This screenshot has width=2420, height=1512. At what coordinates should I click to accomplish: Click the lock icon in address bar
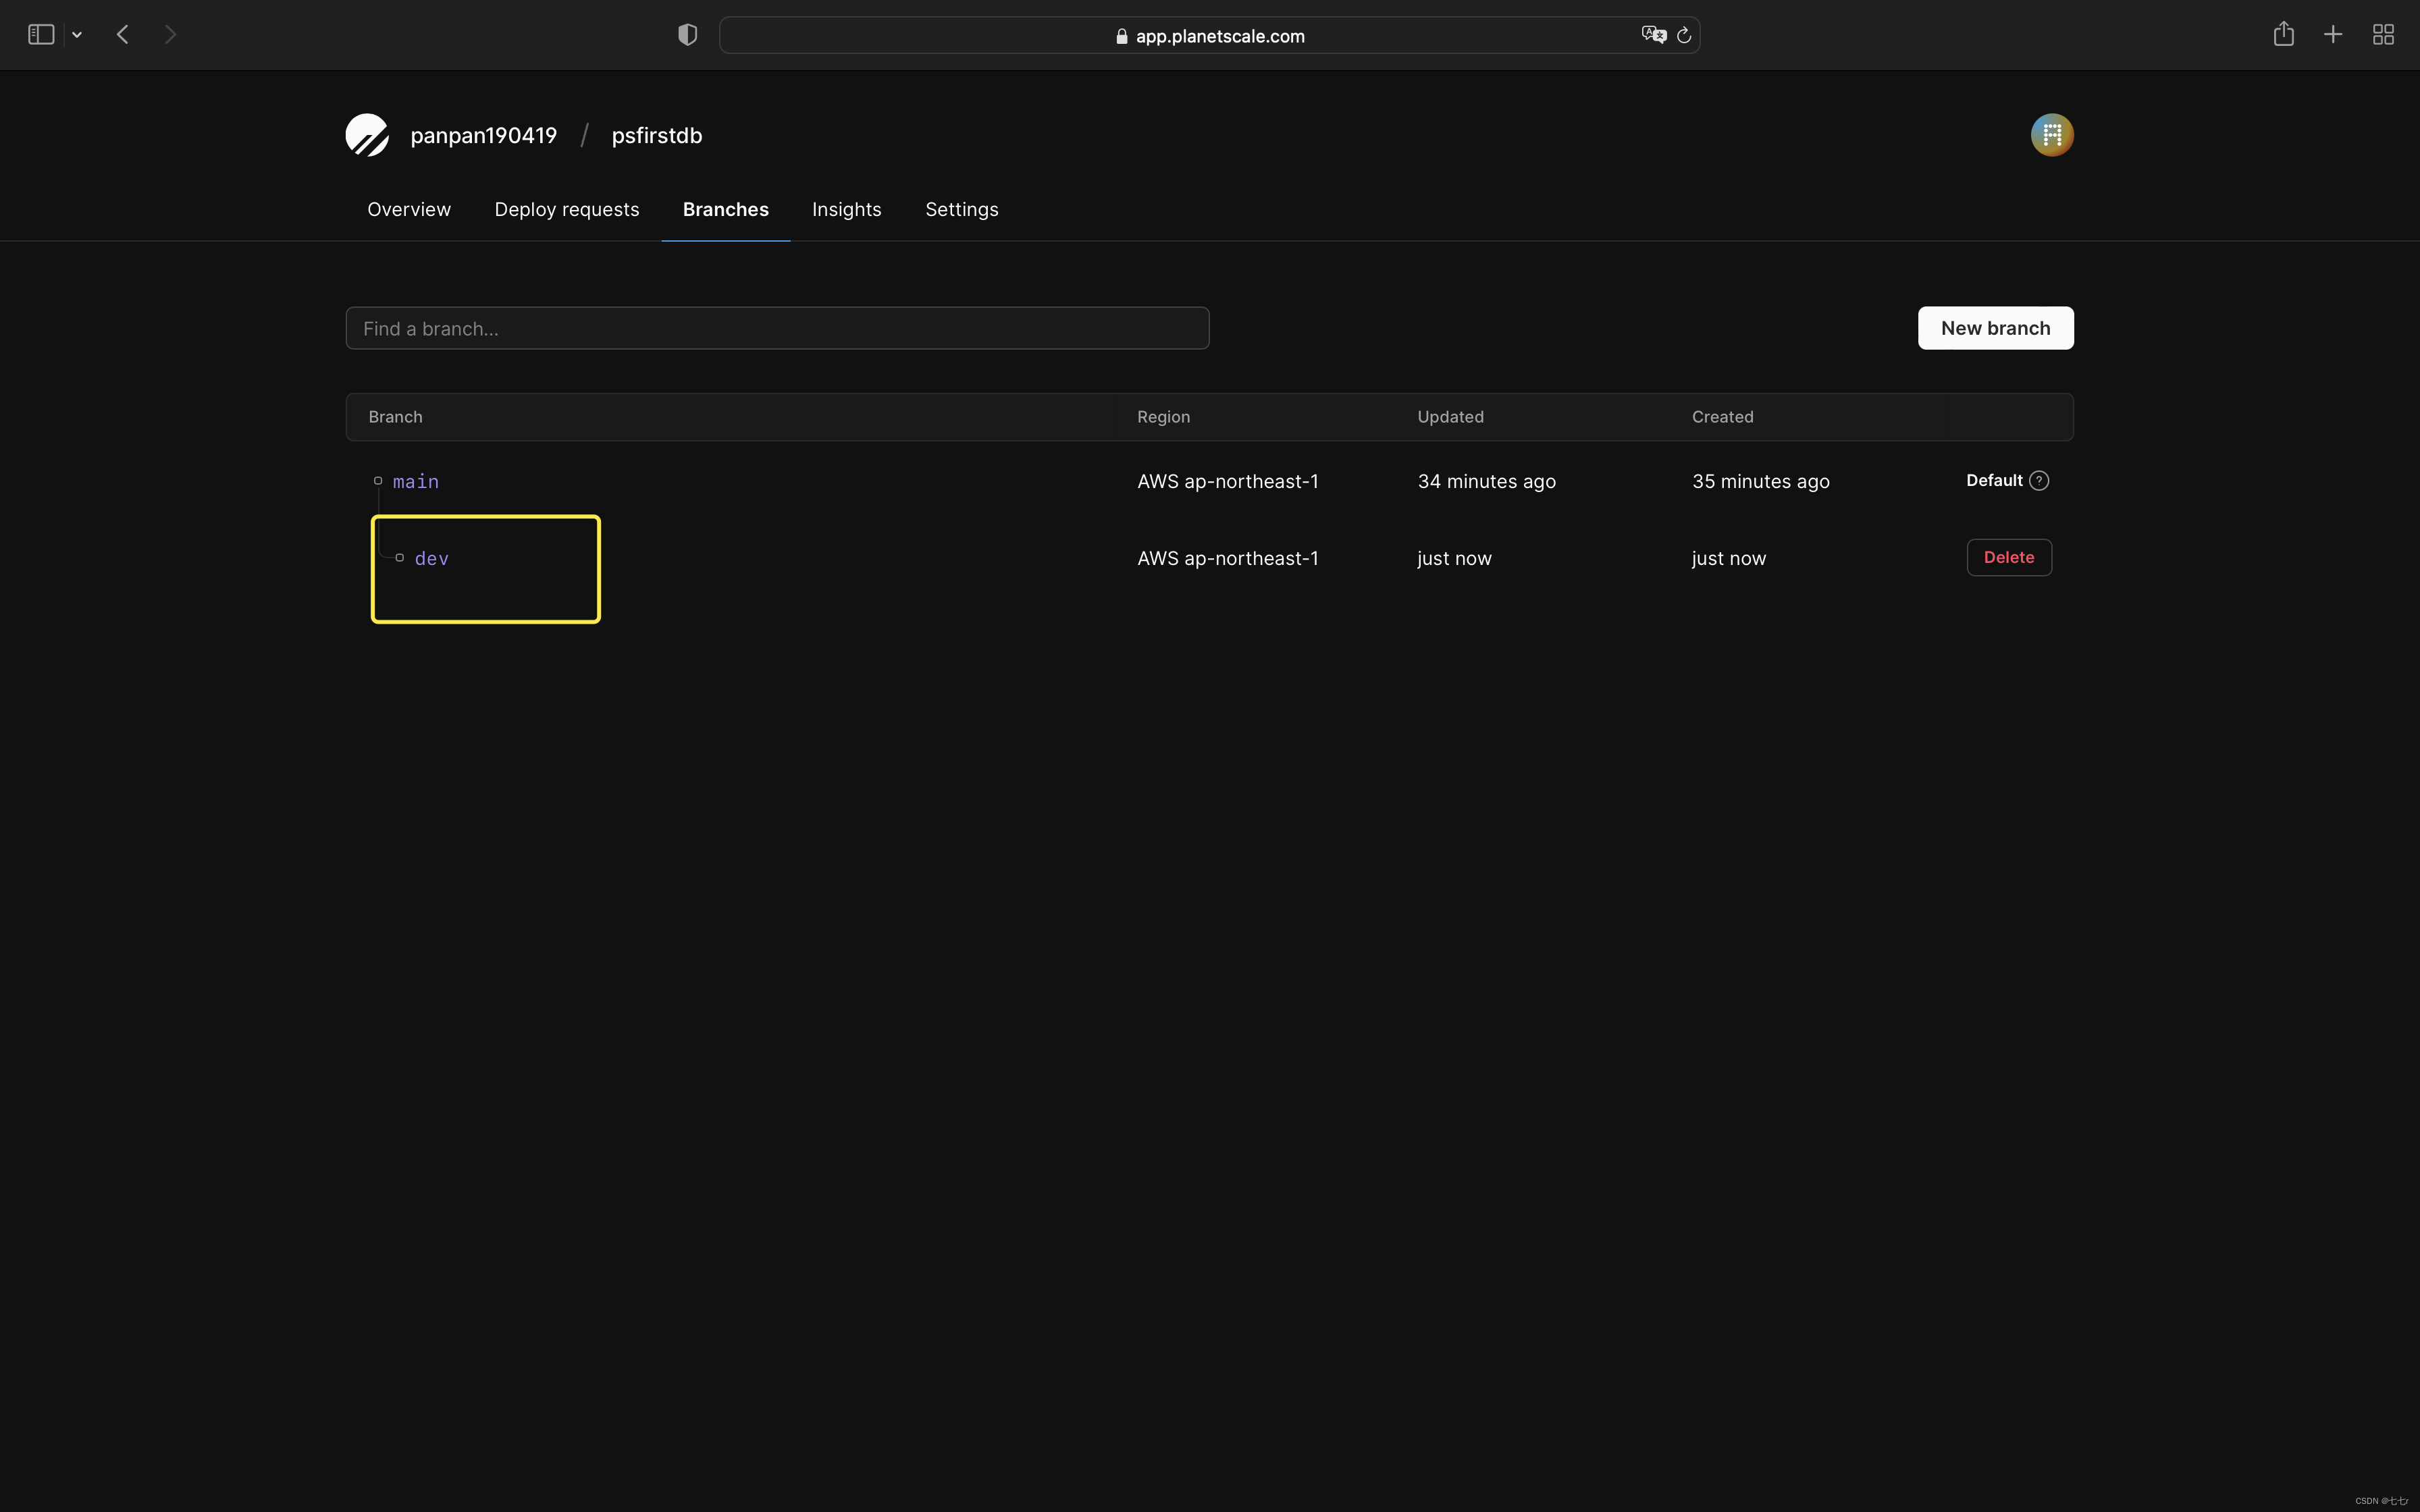[1122, 36]
